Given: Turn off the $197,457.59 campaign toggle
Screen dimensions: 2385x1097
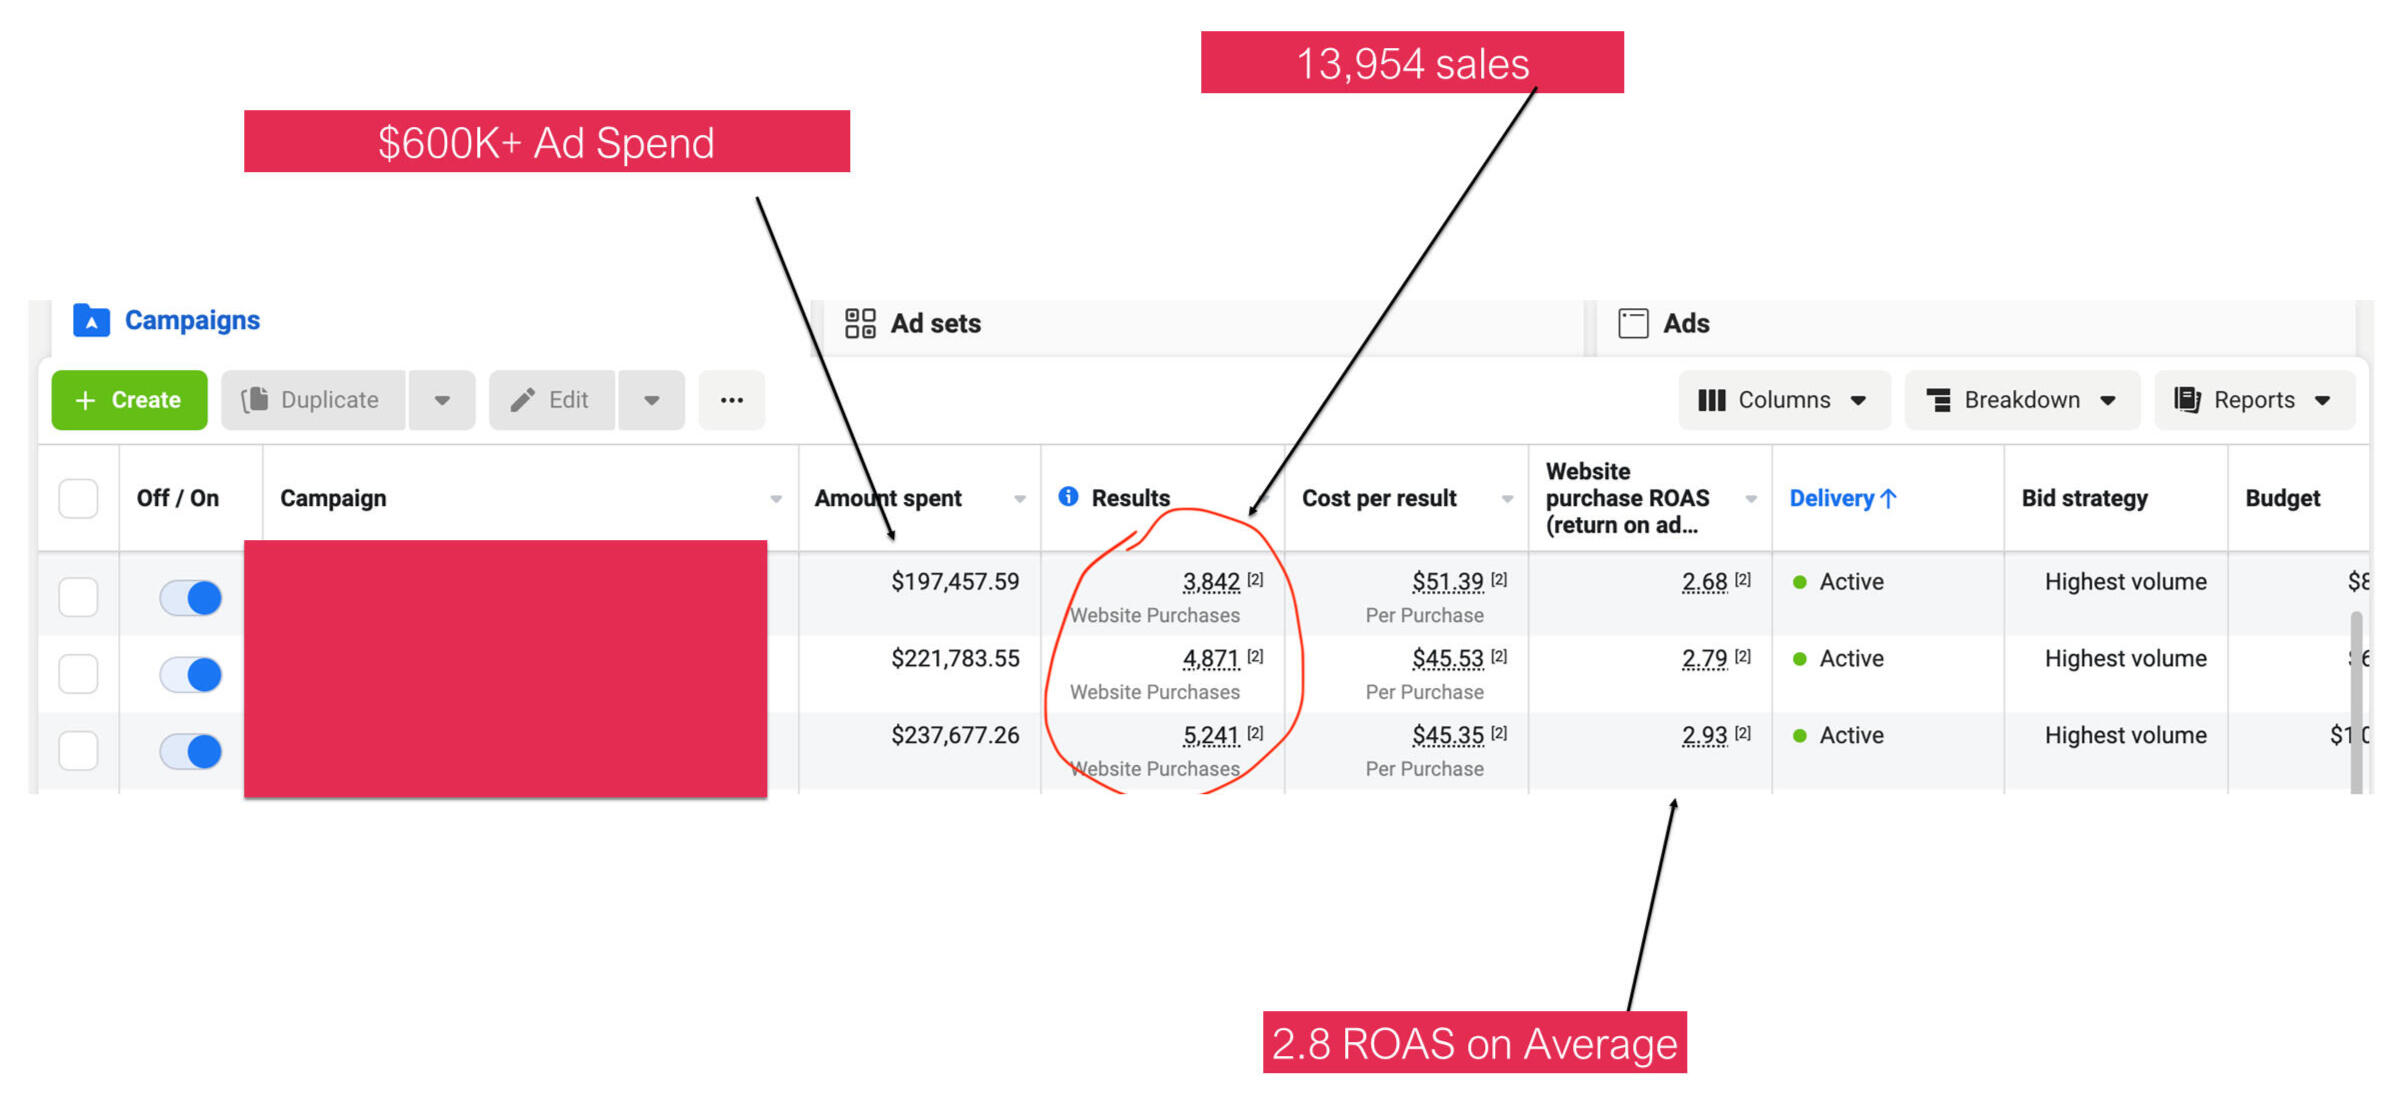Looking at the screenshot, I should point(190,598).
